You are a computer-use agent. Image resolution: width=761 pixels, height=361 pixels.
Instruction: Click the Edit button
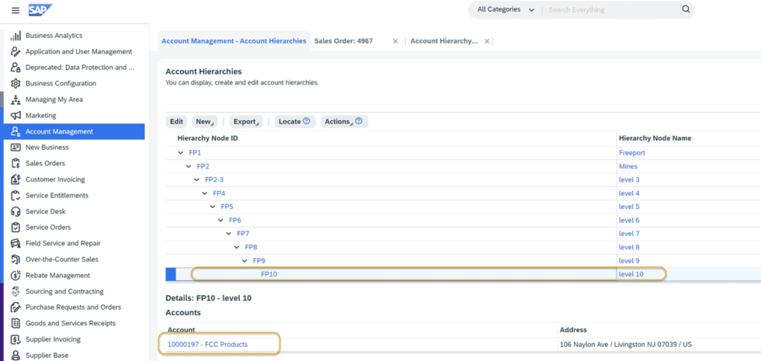coord(177,122)
